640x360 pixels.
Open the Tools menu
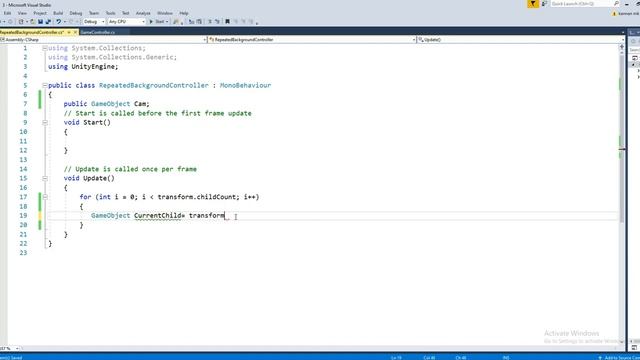(x=110, y=13)
